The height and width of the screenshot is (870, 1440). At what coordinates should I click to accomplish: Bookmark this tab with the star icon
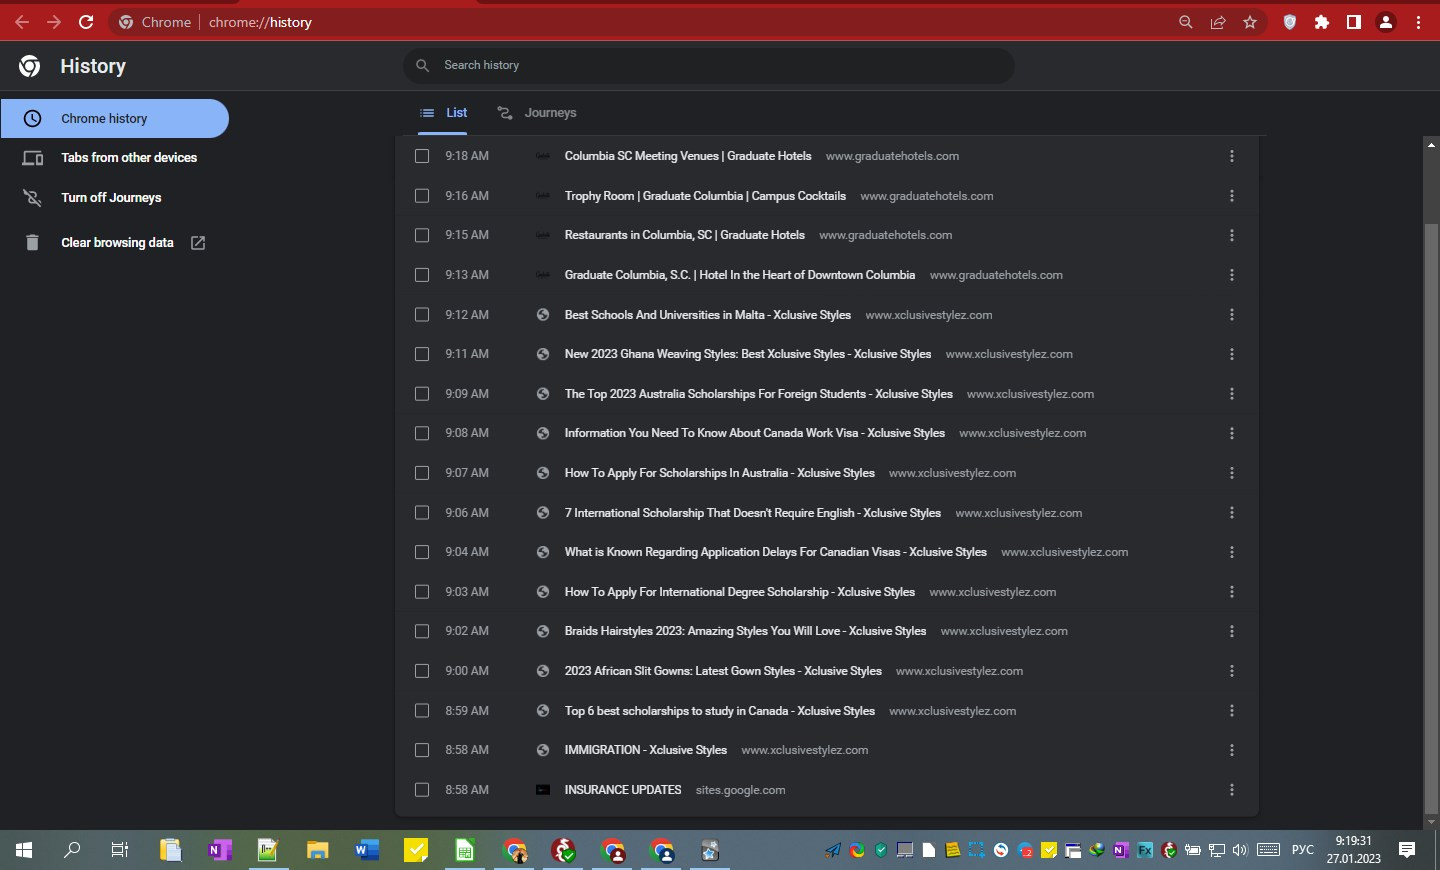pyautogui.click(x=1250, y=22)
